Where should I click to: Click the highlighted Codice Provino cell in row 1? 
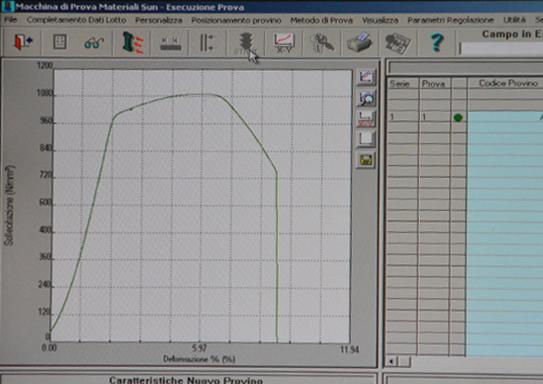pos(506,117)
